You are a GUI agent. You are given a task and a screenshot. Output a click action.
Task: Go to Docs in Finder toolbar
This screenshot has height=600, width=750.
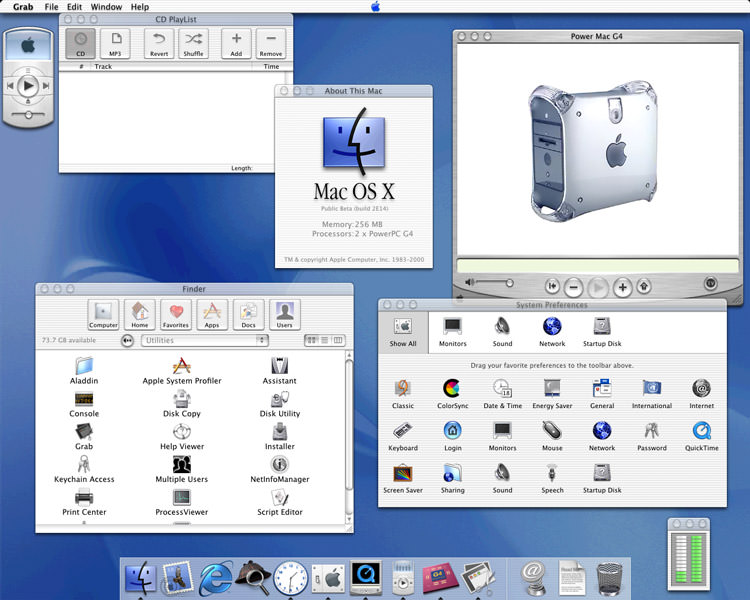pyautogui.click(x=248, y=314)
